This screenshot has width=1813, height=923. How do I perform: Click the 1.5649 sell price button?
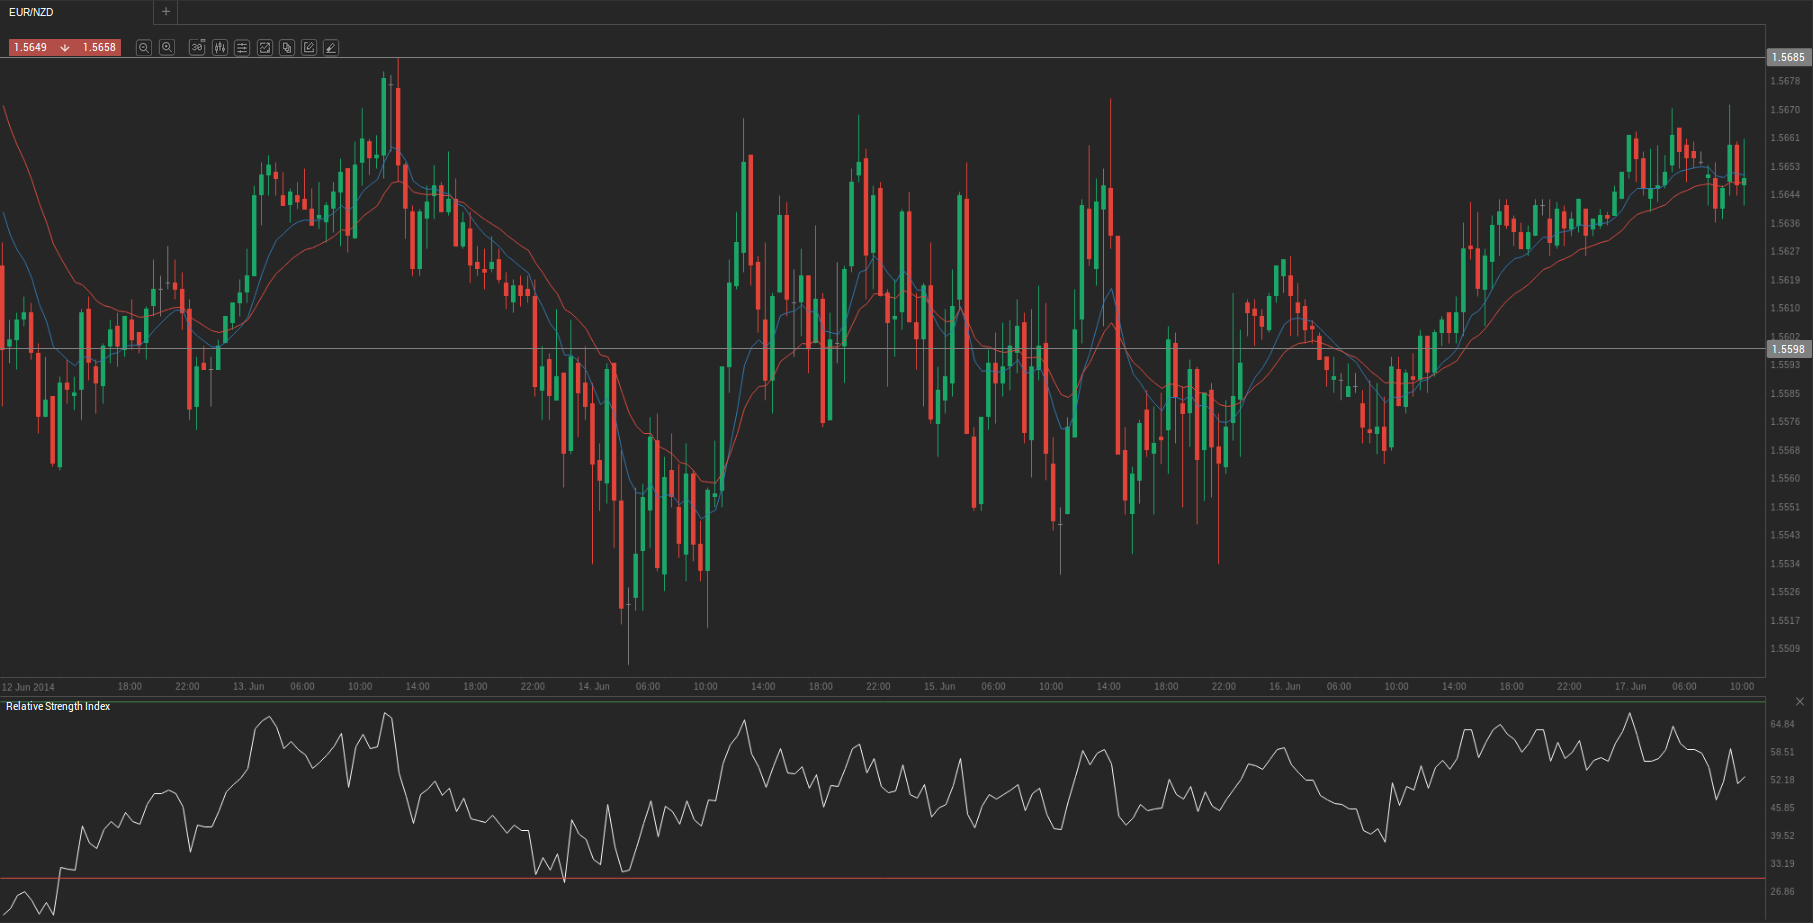(31, 47)
